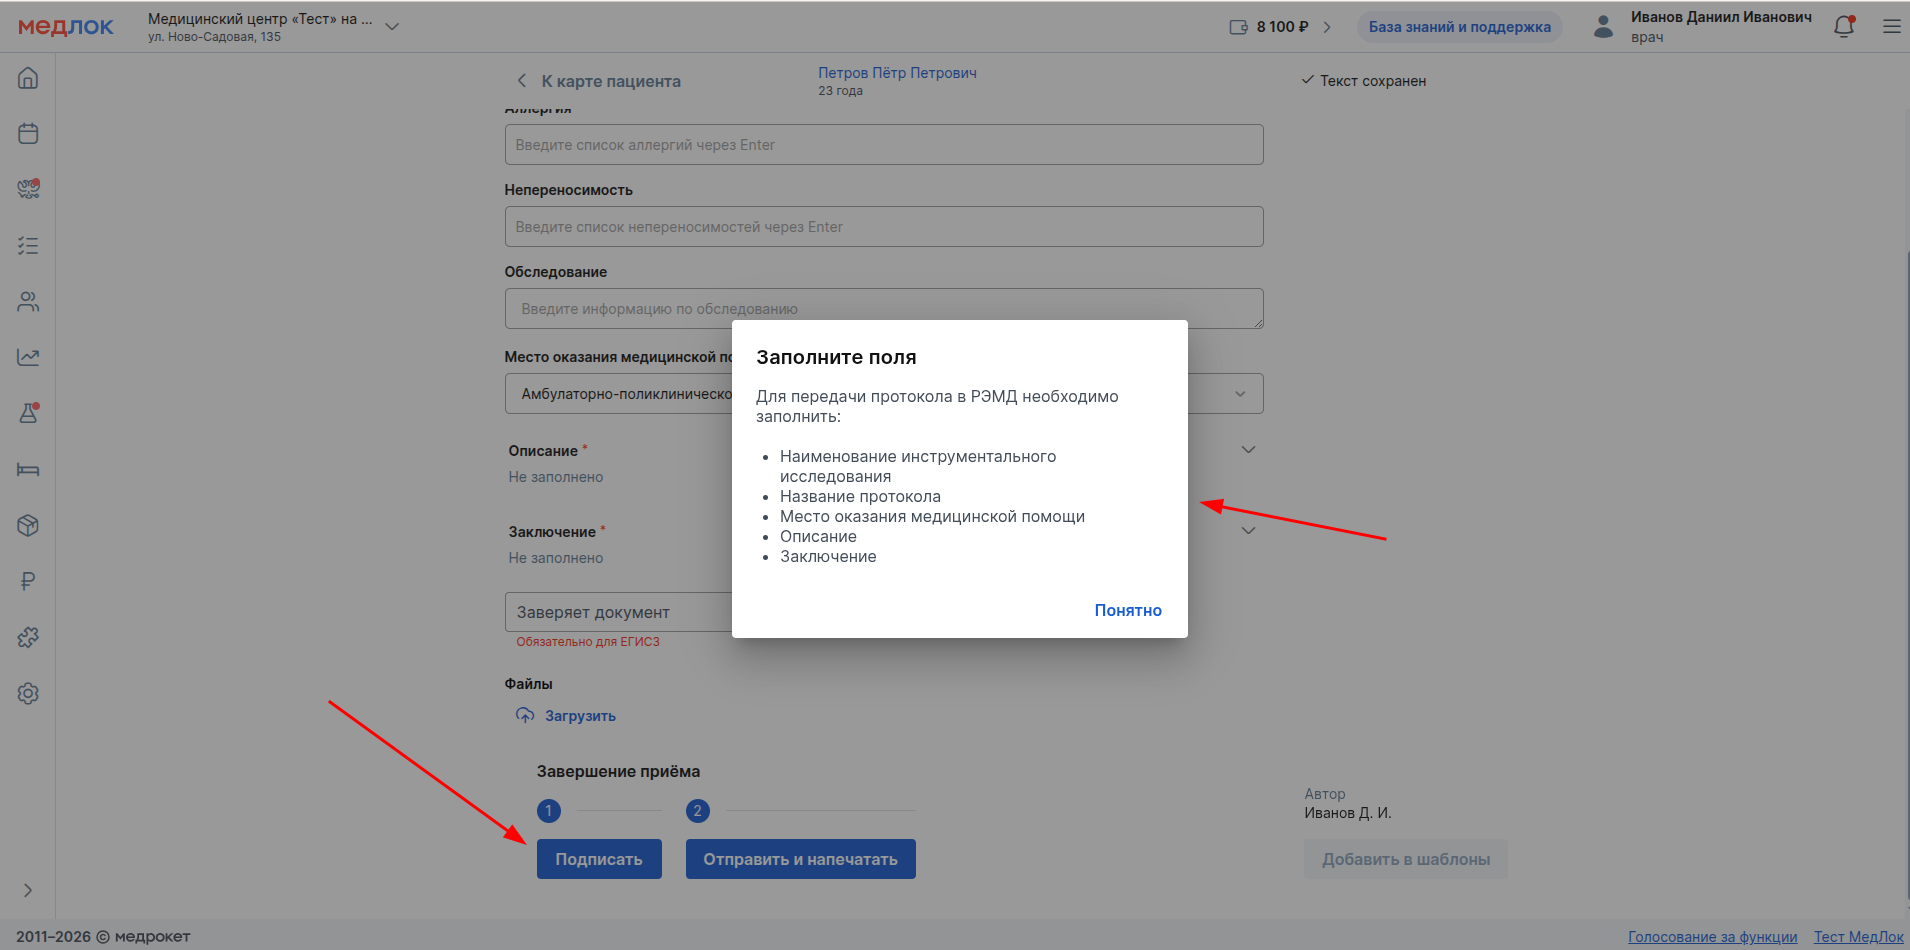Open the hospital bed sidebar icon
The image size is (1910, 950).
coord(28,470)
